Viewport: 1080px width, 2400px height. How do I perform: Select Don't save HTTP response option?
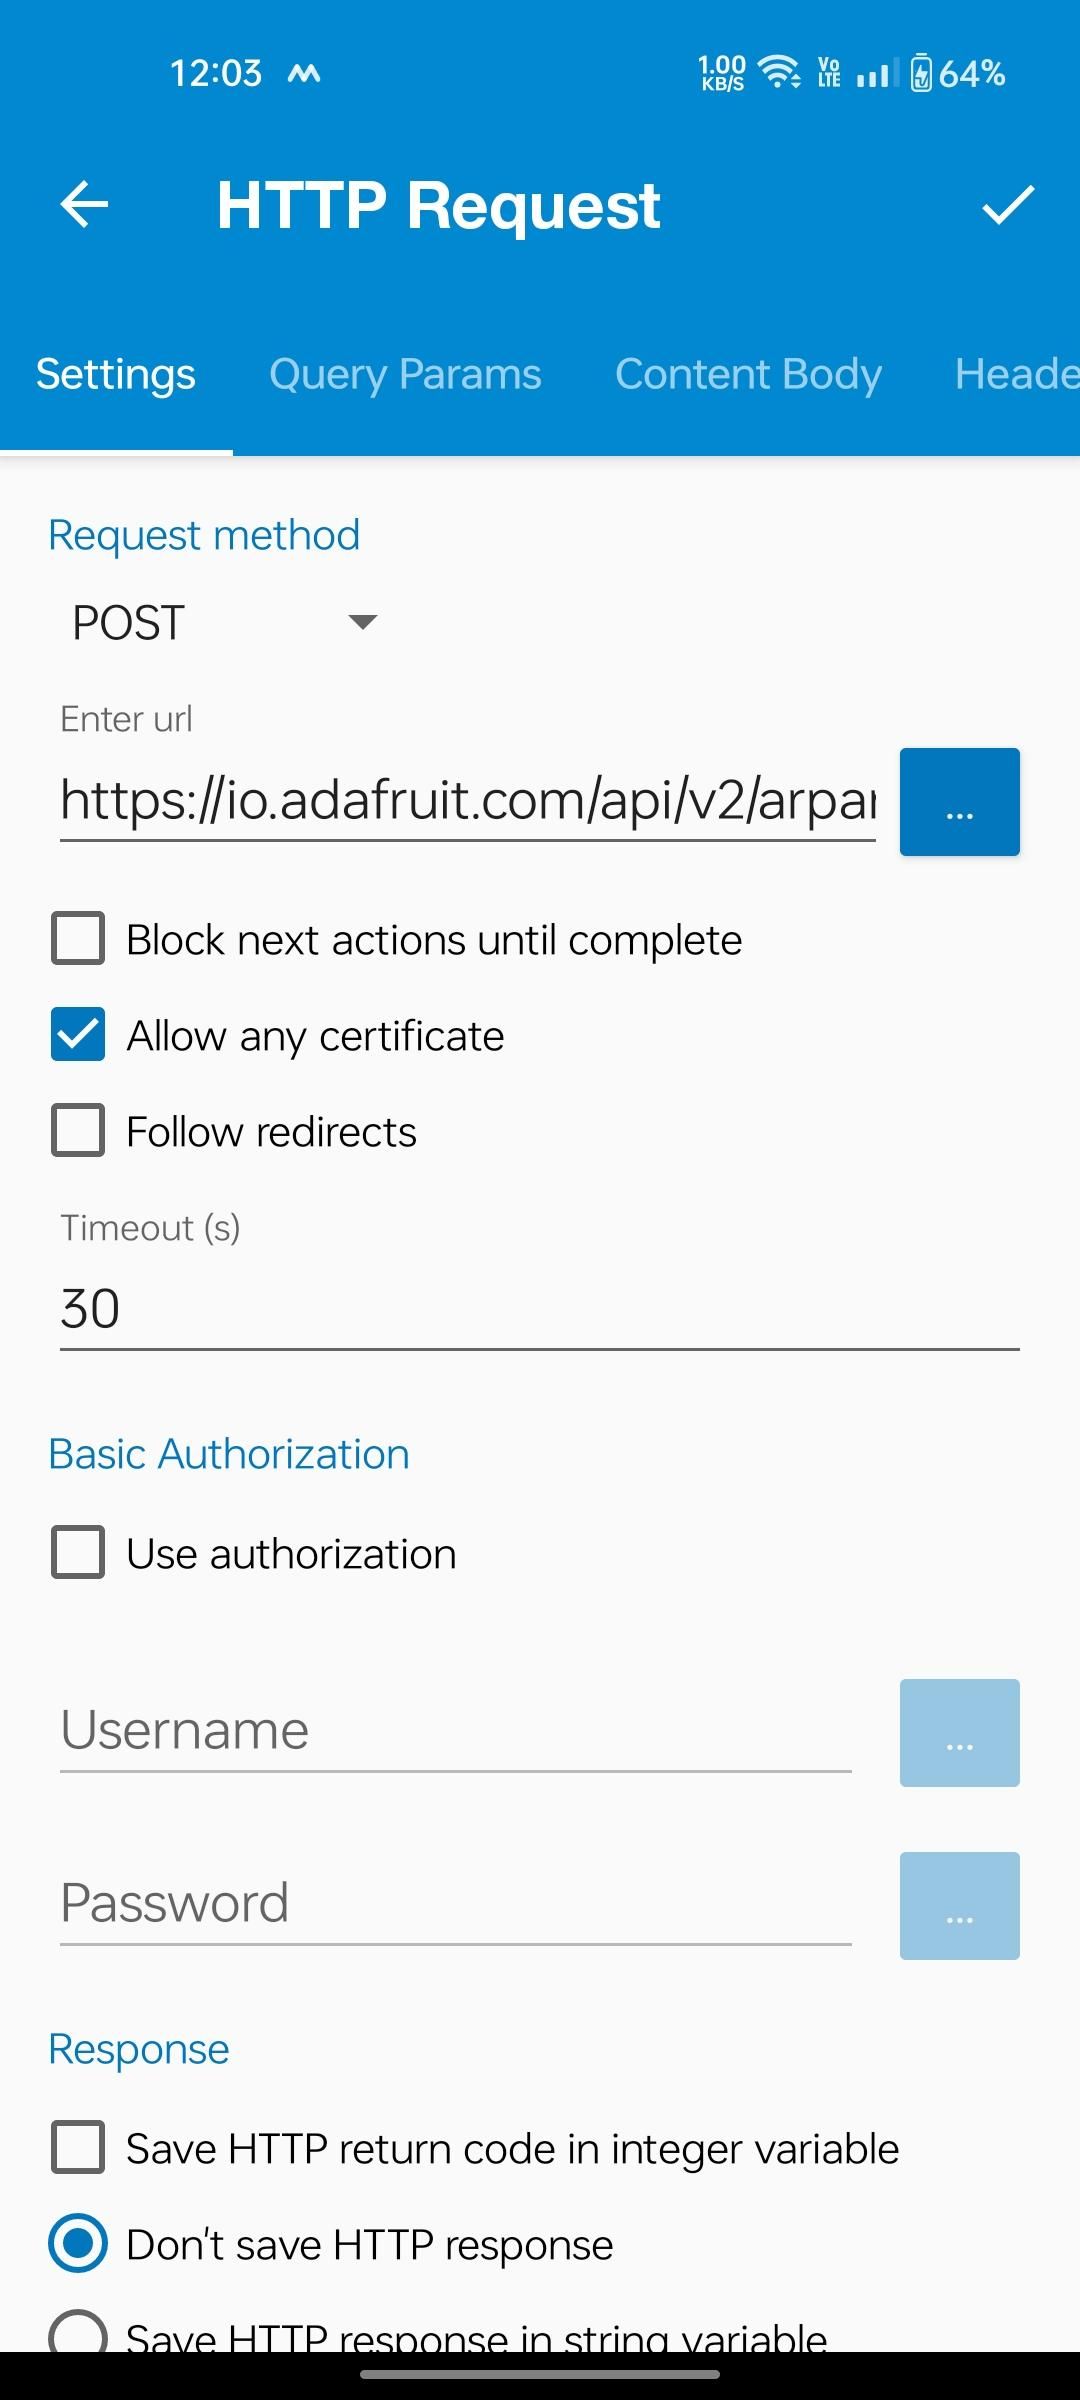[78, 2244]
